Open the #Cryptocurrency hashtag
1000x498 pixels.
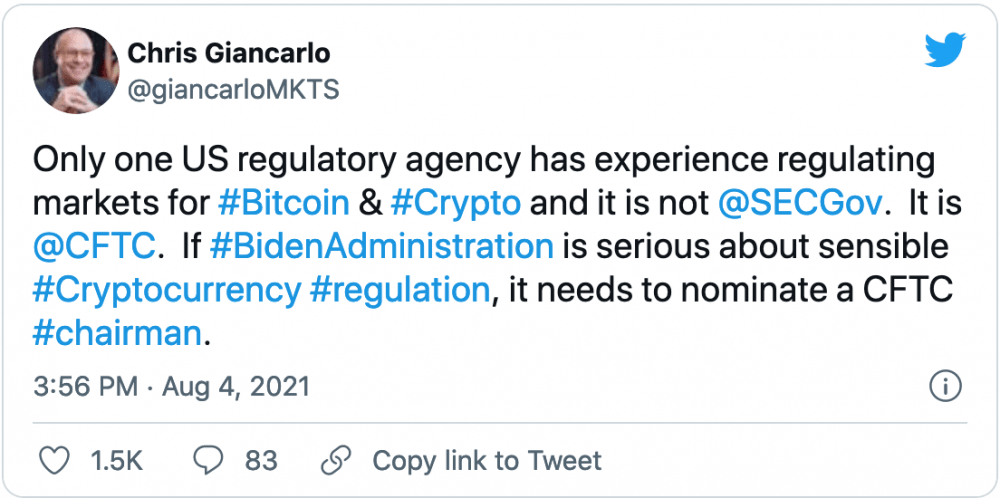coord(167,290)
